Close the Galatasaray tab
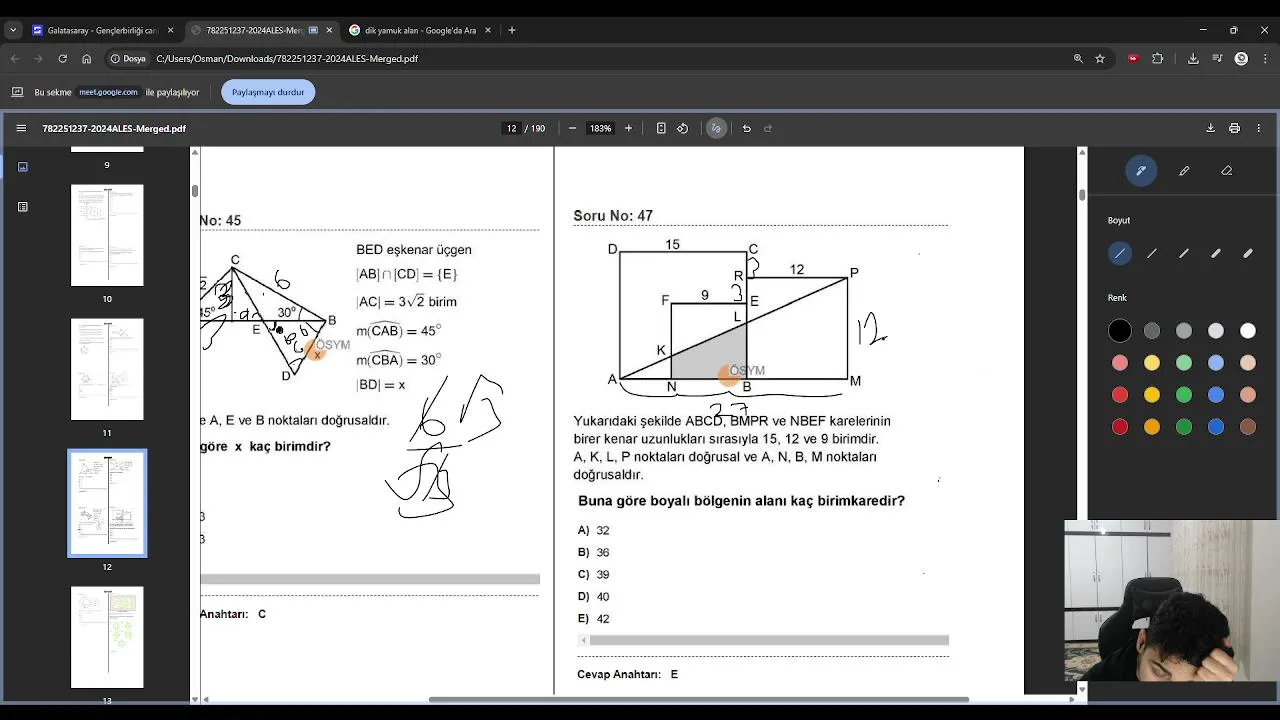This screenshot has width=1280, height=720. [171, 30]
